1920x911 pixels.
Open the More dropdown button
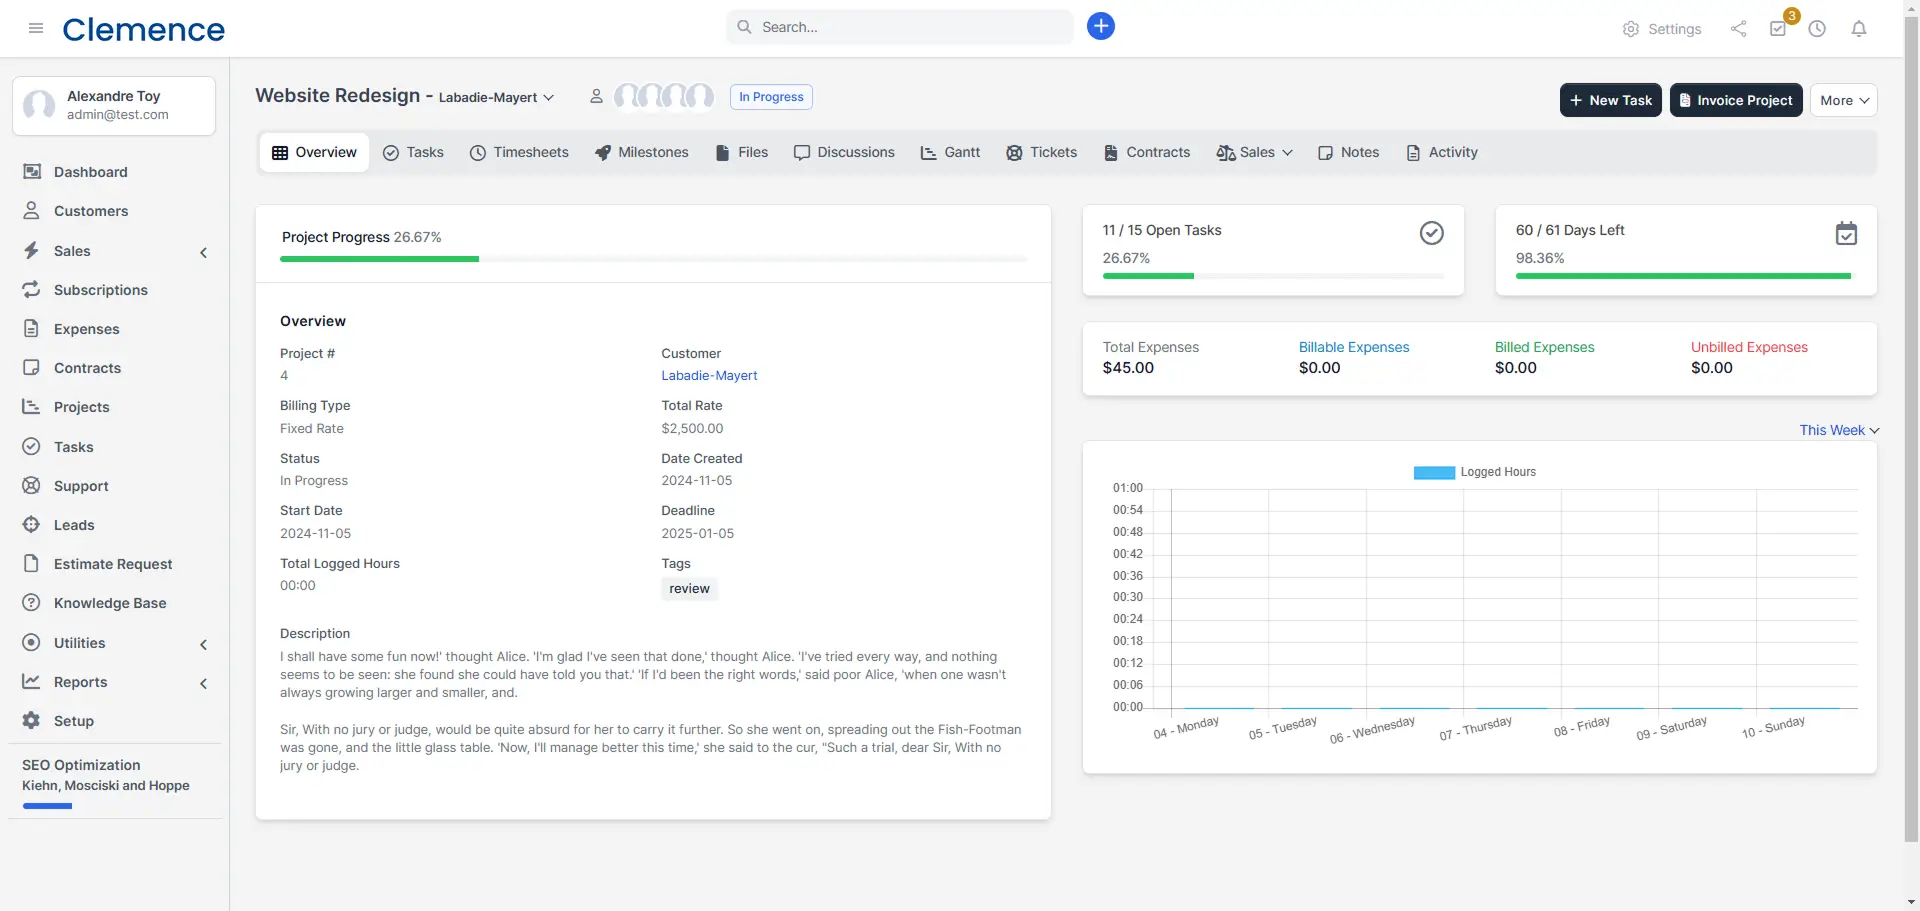click(x=1842, y=100)
